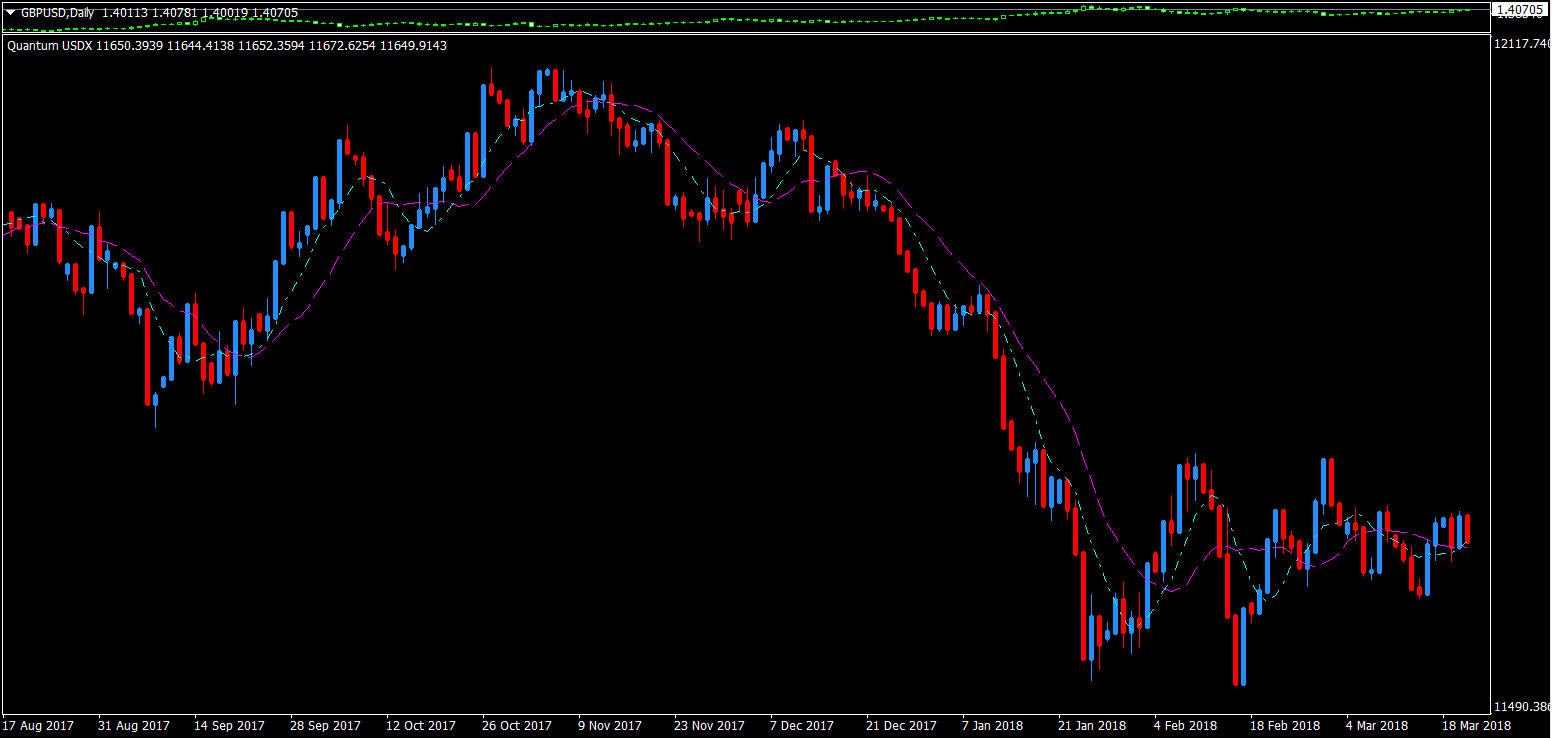Click the 28 Sep 2017 date label

click(x=326, y=725)
